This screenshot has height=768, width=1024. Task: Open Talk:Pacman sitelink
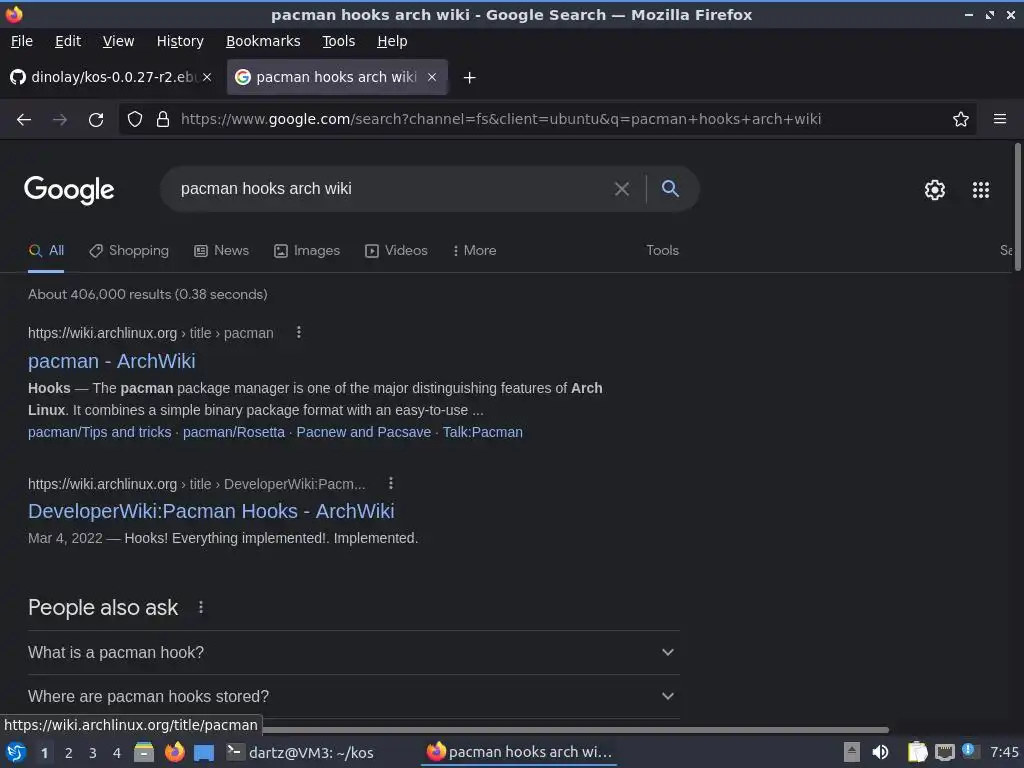click(483, 432)
